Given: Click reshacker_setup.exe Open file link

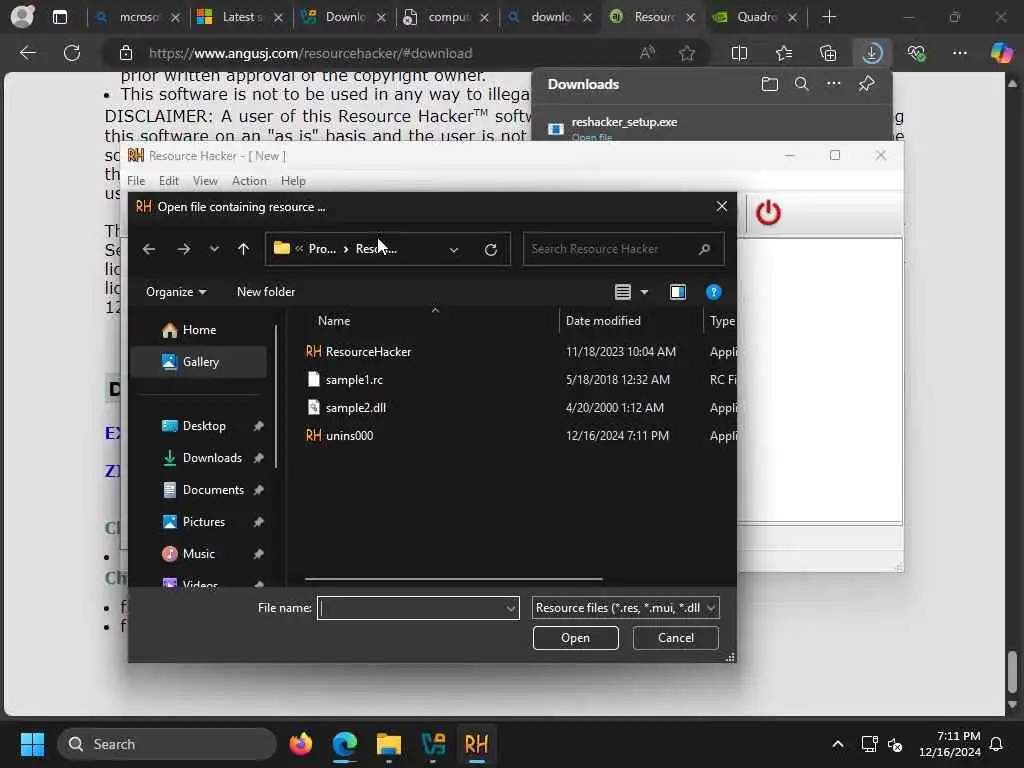Looking at the screenshot, I should (x=592, y=137).
